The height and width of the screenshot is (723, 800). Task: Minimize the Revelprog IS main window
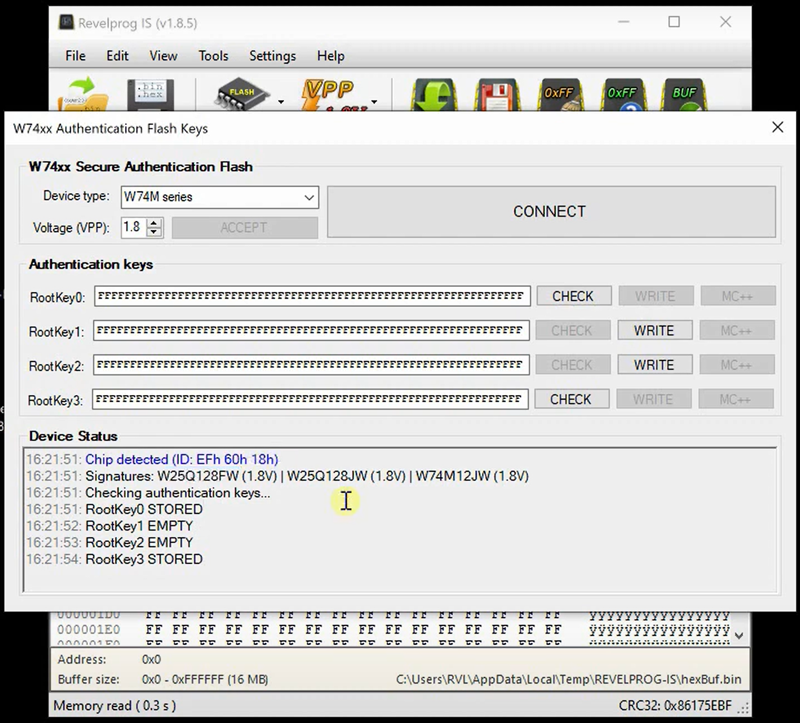point(623,22)
